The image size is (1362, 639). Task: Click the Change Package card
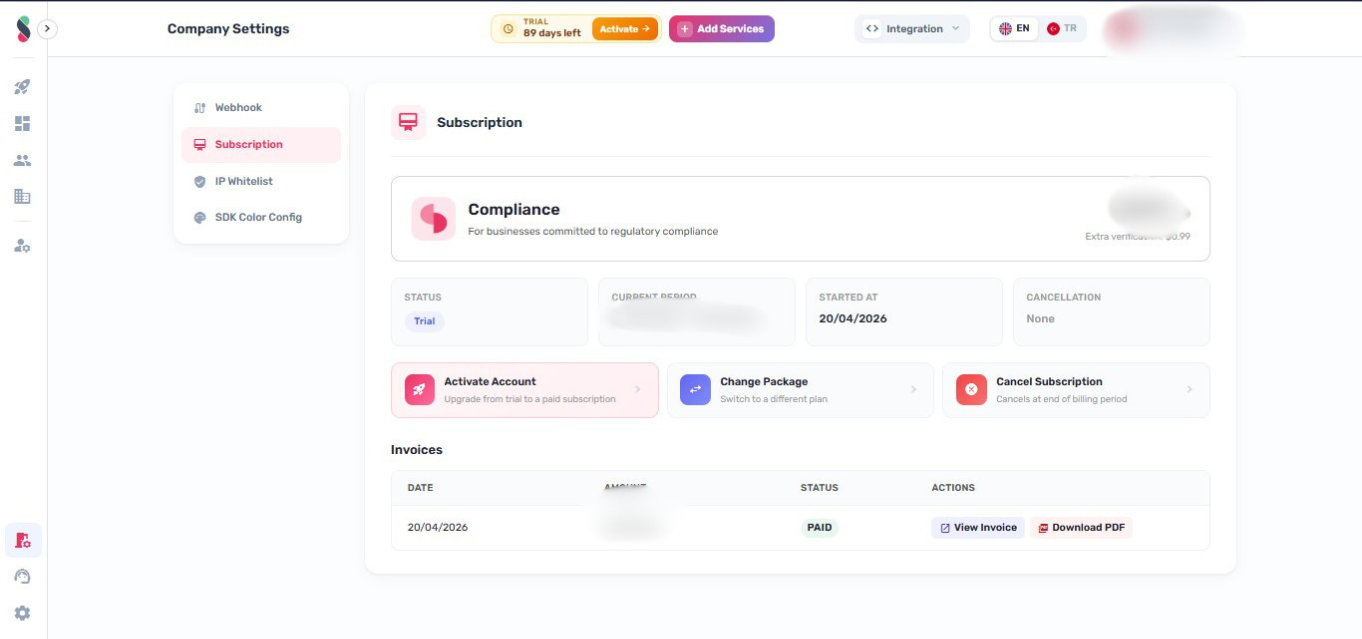[800, 390]
